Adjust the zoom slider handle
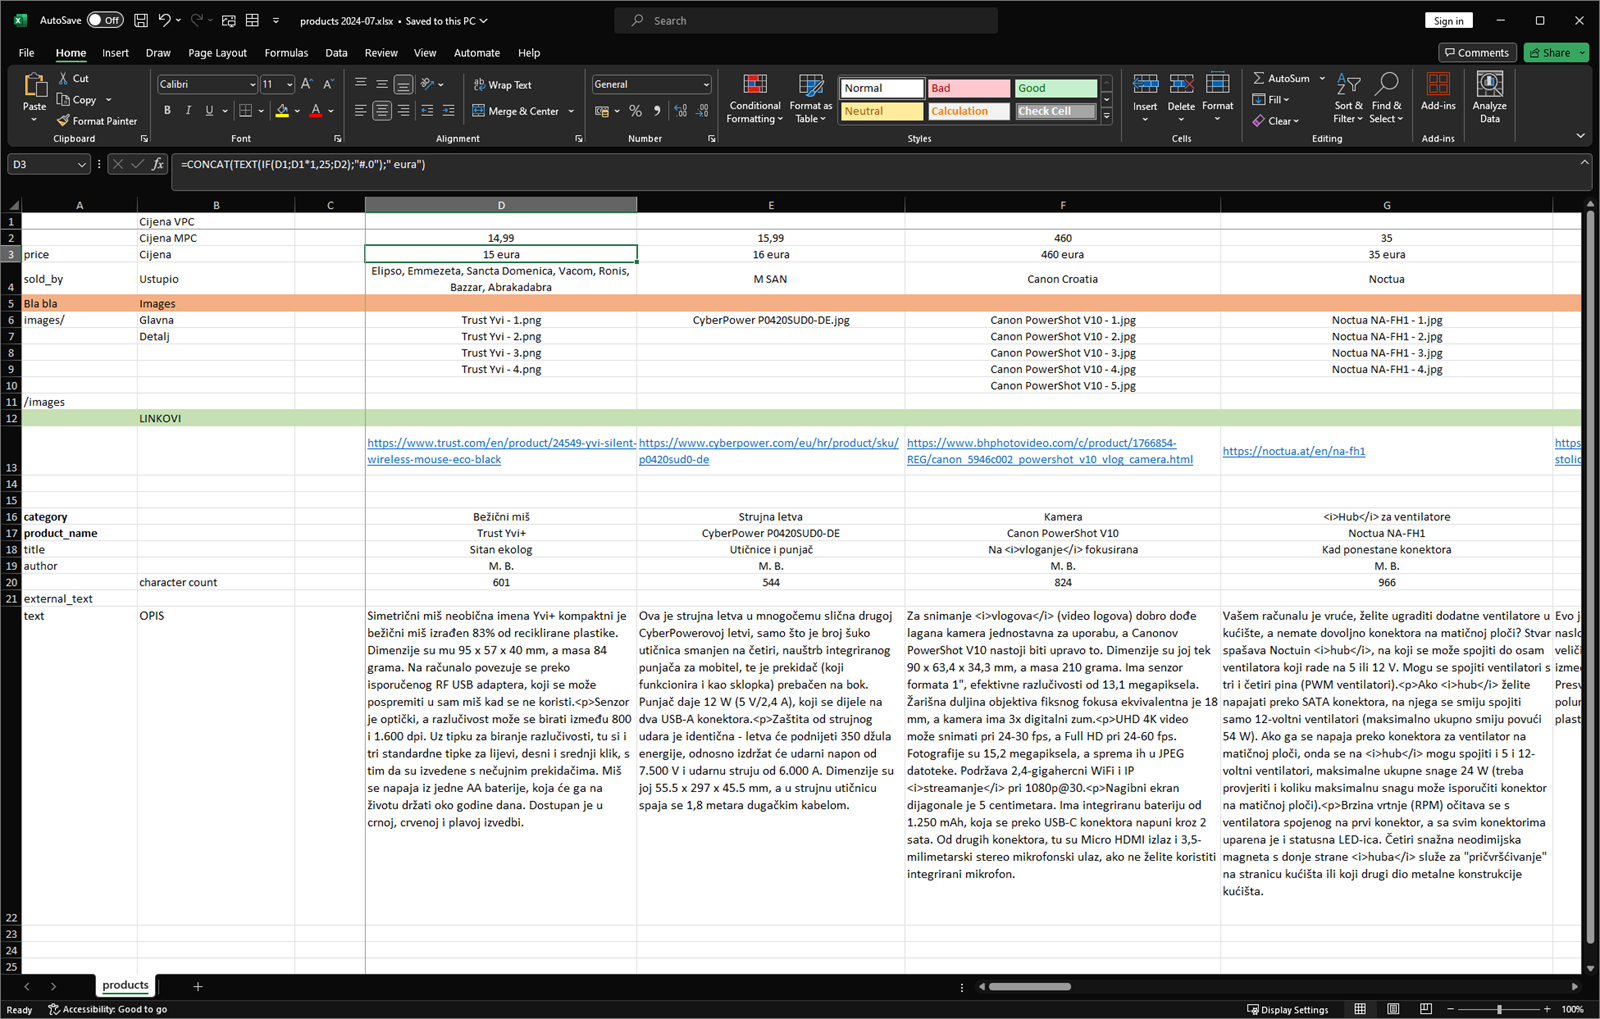This screenshot has width=1600, height=1019. 1499,1009
